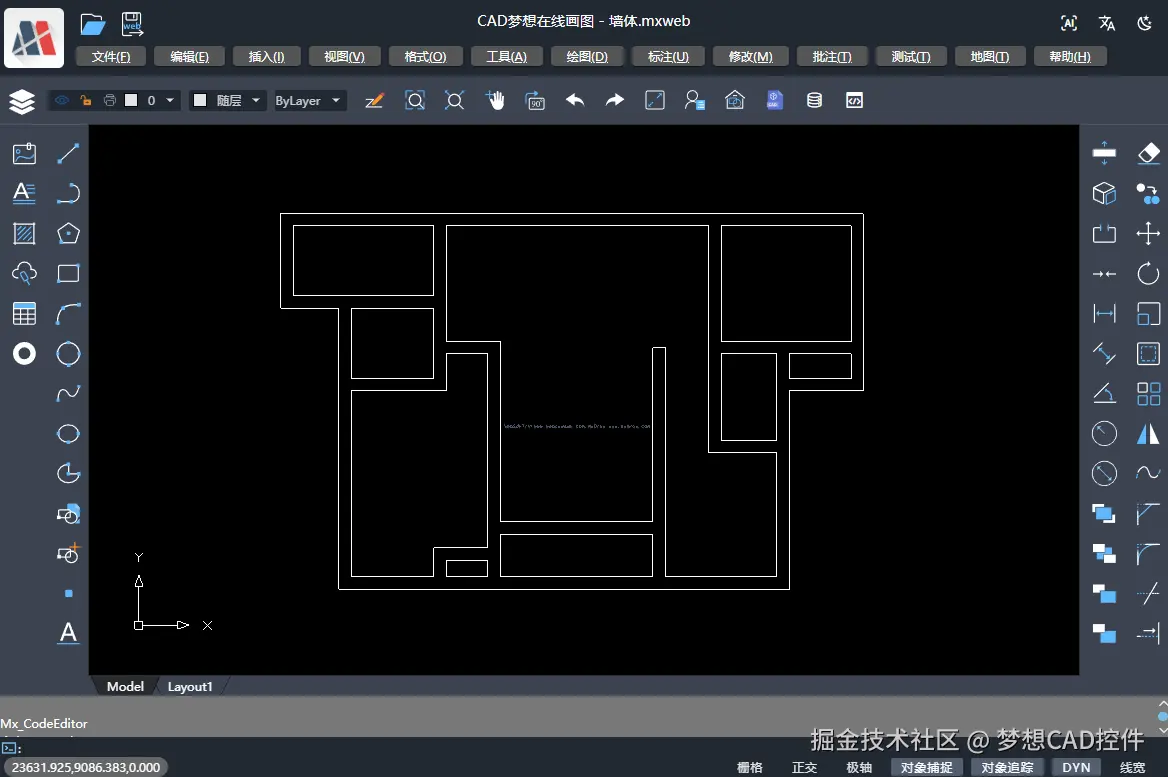
Task: Choose the Polygon tool
Action: pyautogui.click(x=68, y=233)
